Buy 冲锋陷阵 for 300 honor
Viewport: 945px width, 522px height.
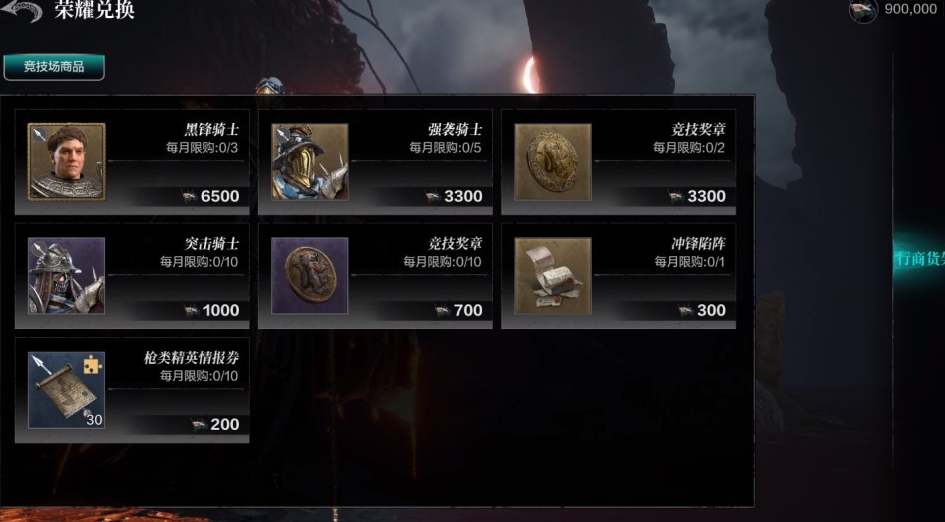[702, 310]
